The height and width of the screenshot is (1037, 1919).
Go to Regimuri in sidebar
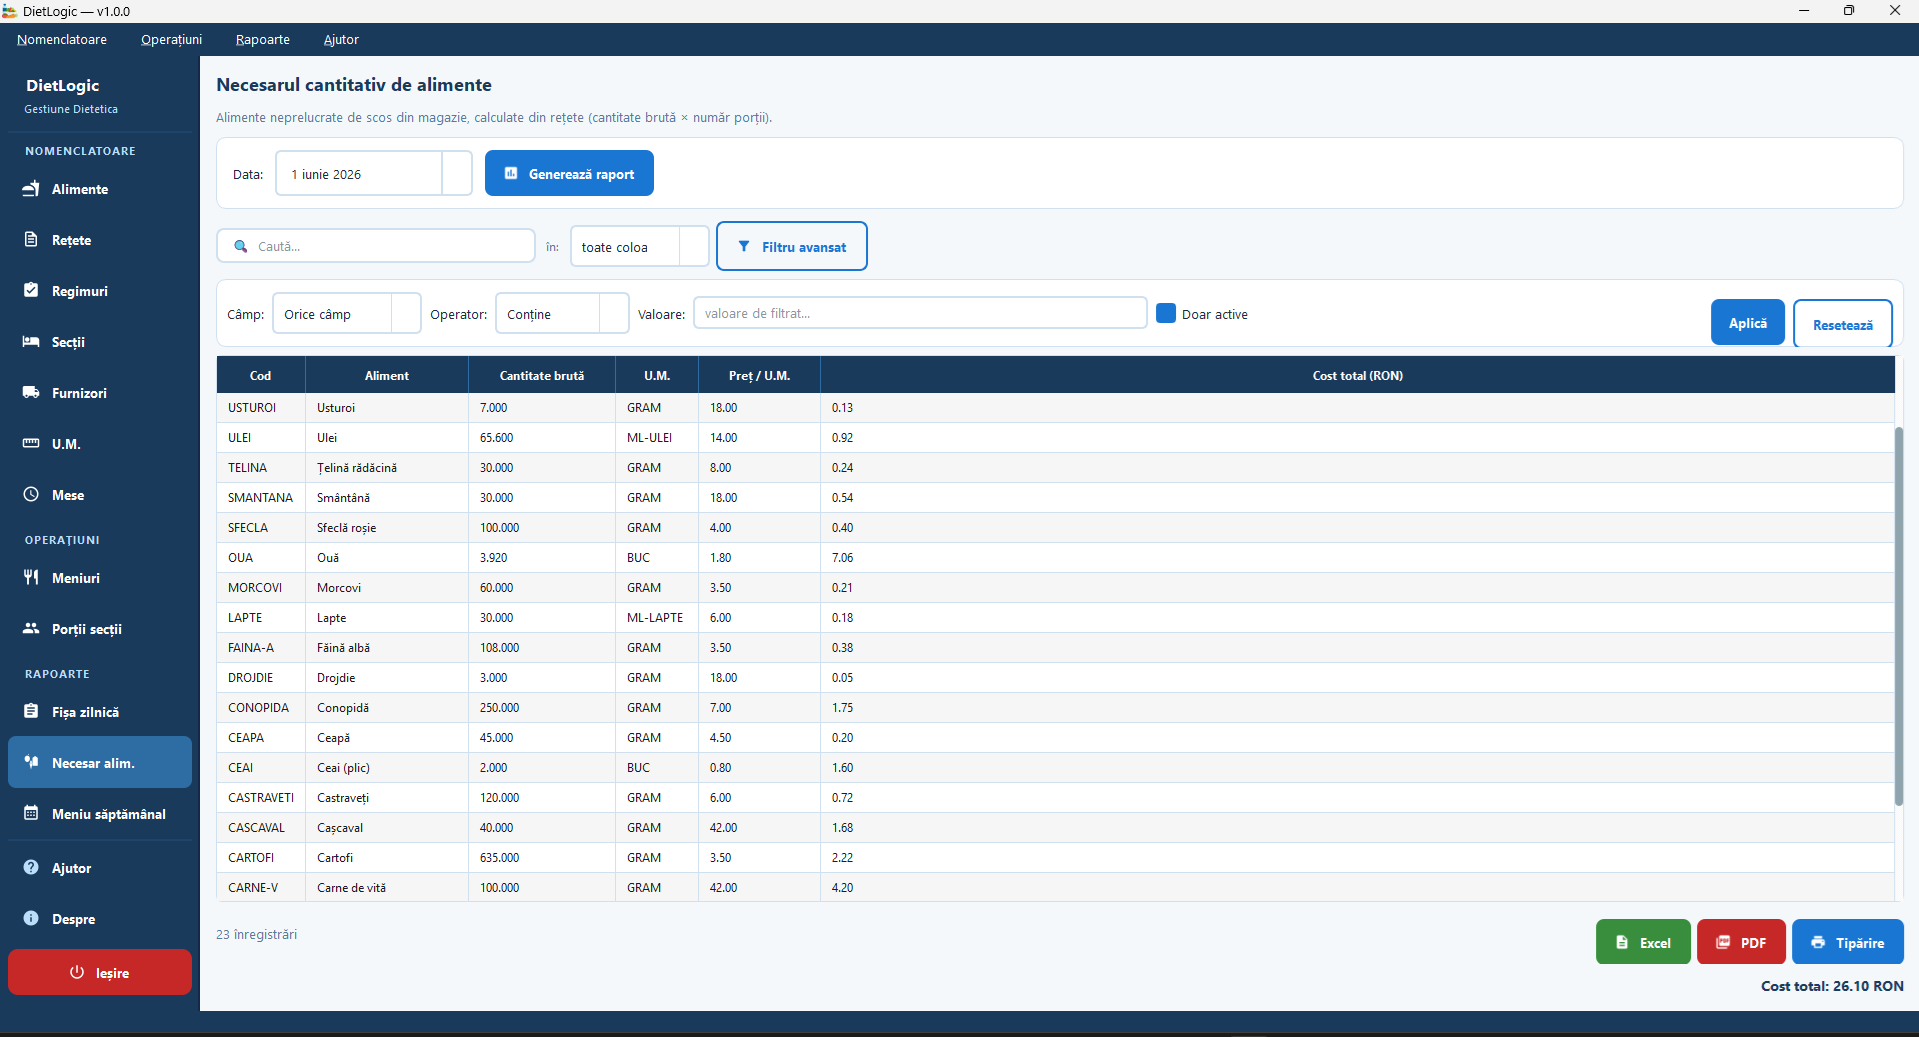[99, 291]
